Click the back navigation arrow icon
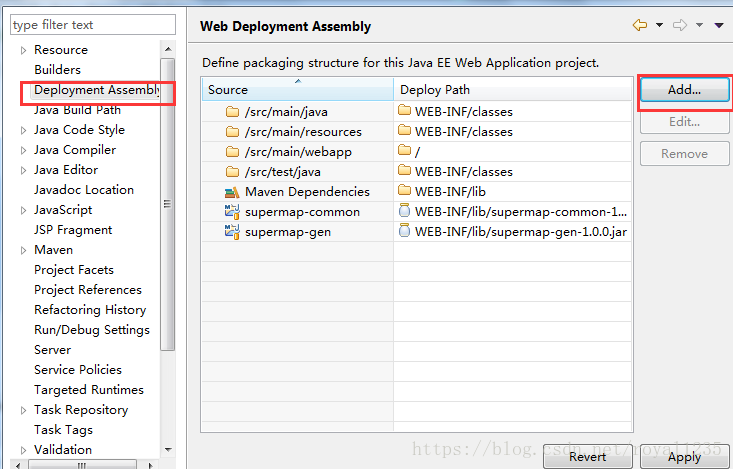Image resolution: width=733 pixels, height=469 pixels. point(640,25)
